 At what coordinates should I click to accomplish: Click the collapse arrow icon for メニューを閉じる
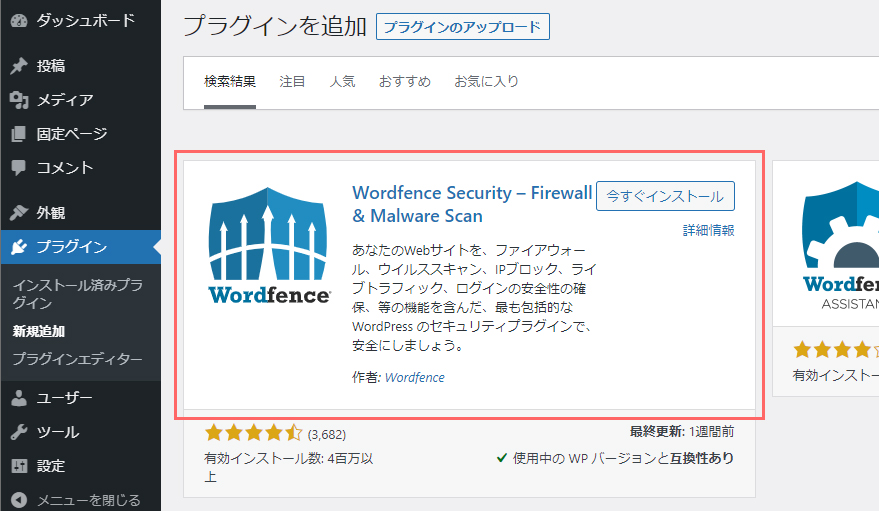19,500
